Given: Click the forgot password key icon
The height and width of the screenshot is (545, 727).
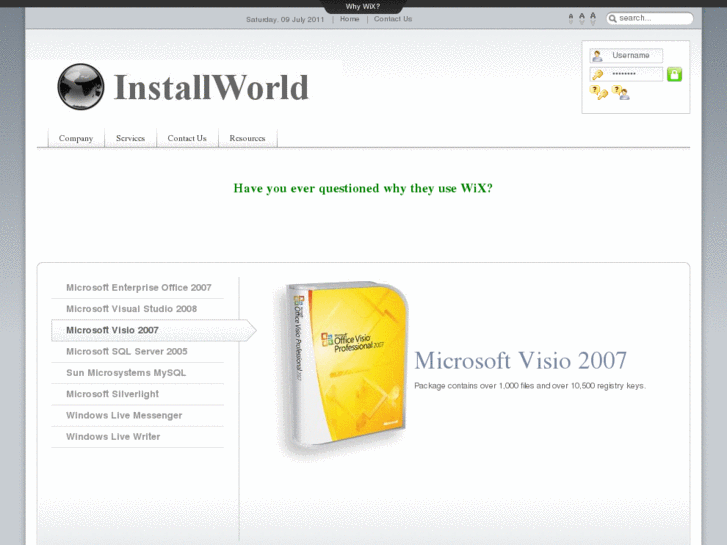Looking at the screenshot, I should pyautogui.click(x=599, y=92).
